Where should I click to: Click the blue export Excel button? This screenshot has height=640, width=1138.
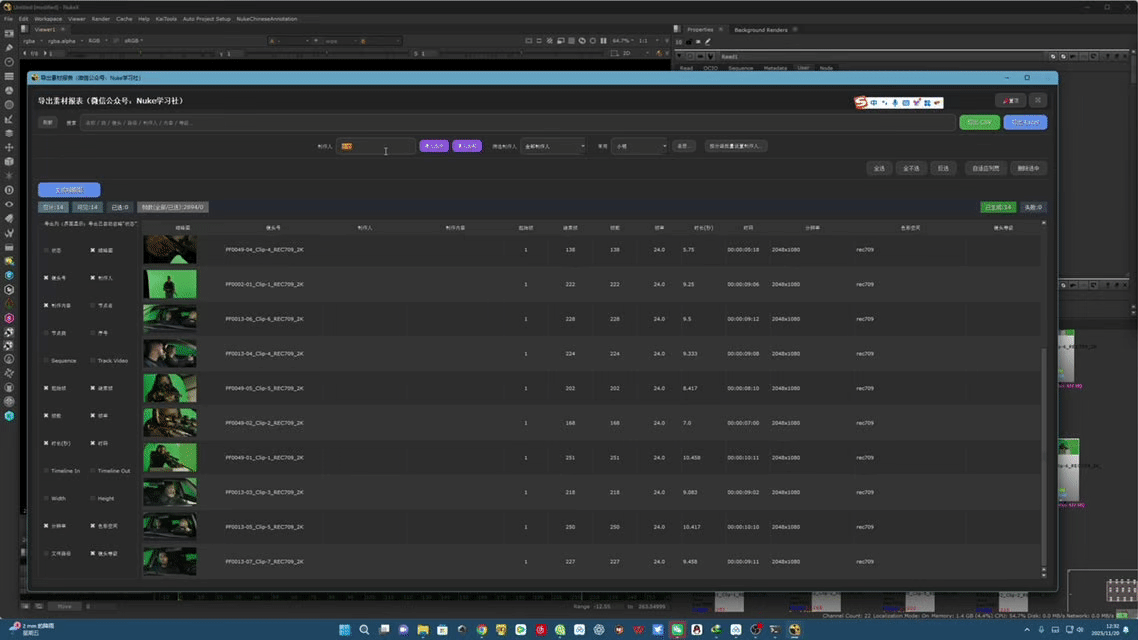point(1026,123)
